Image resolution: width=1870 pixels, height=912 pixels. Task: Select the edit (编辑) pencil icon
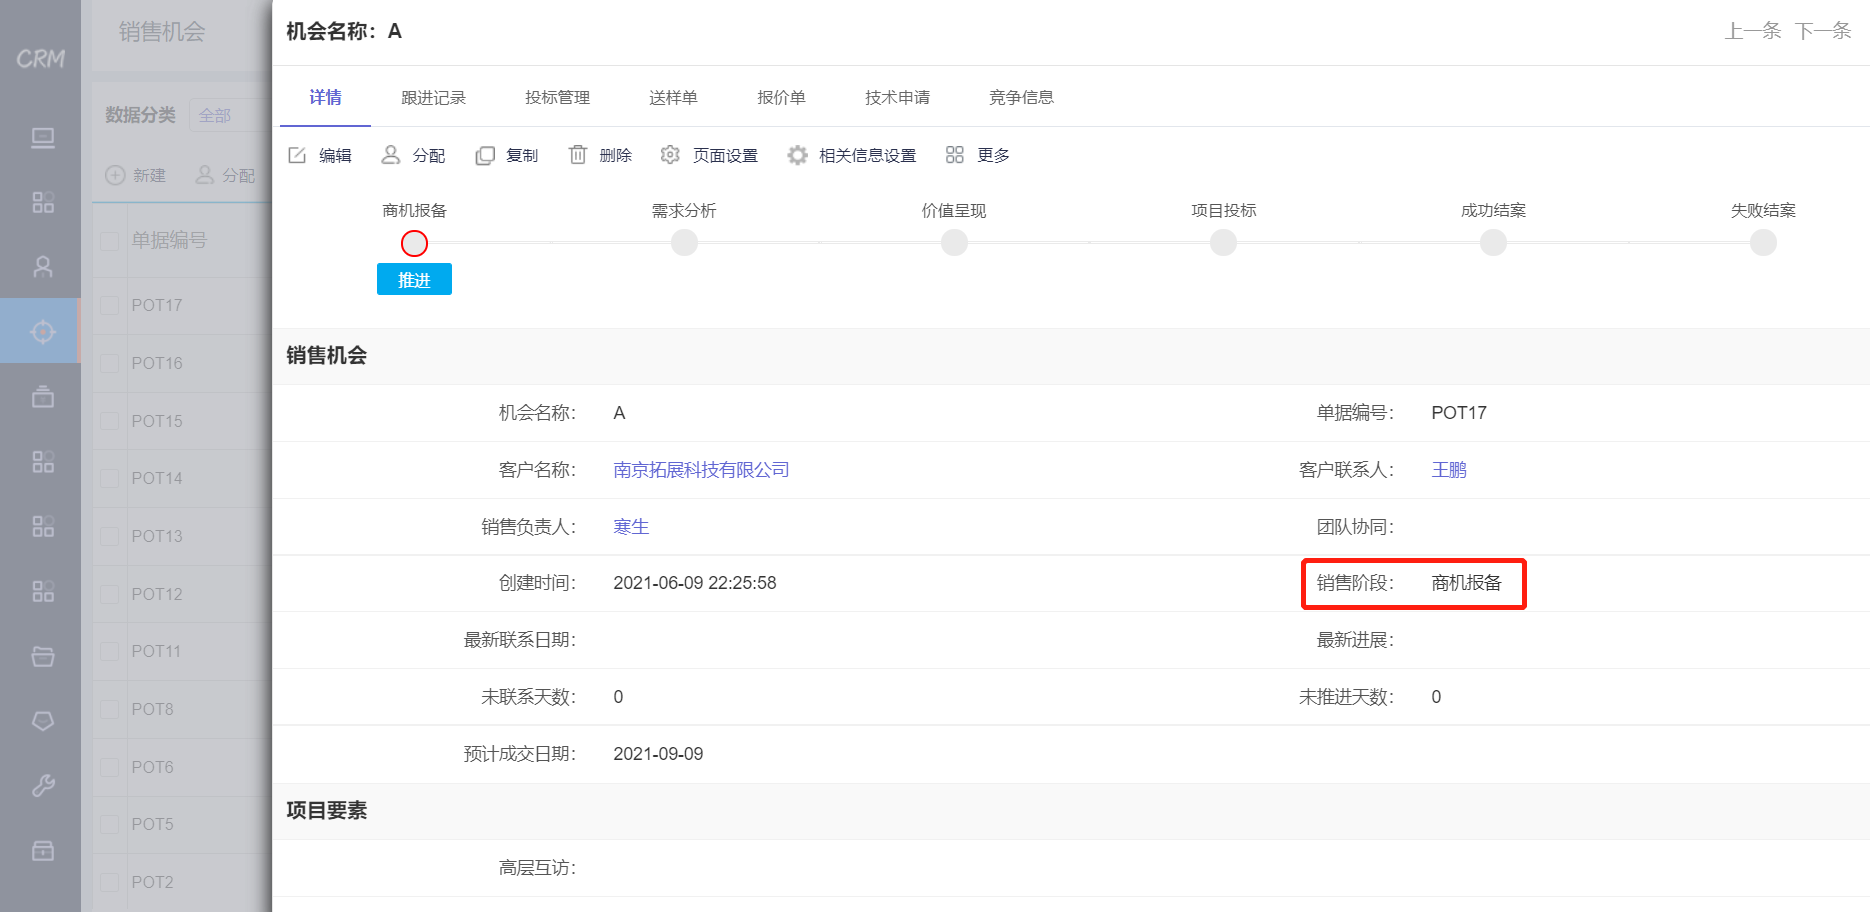[x=297, y=154]
